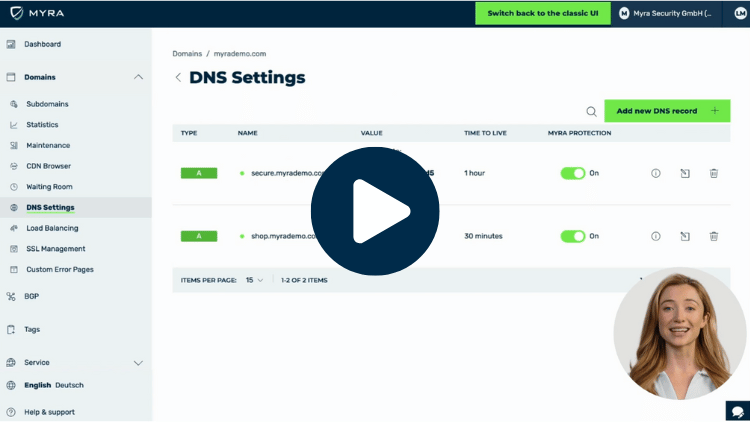Open Statistics in the sidebar
This screenshot has height=422, width=750.
pos(42,124)
